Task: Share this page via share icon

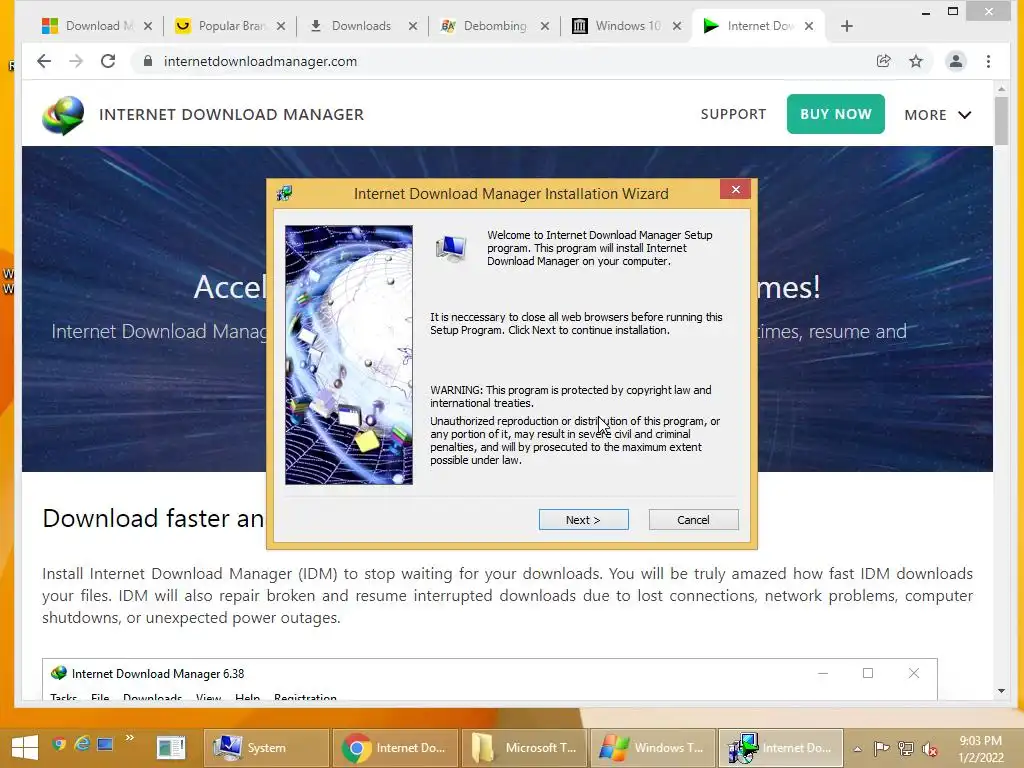Action: tap(884, 61)
